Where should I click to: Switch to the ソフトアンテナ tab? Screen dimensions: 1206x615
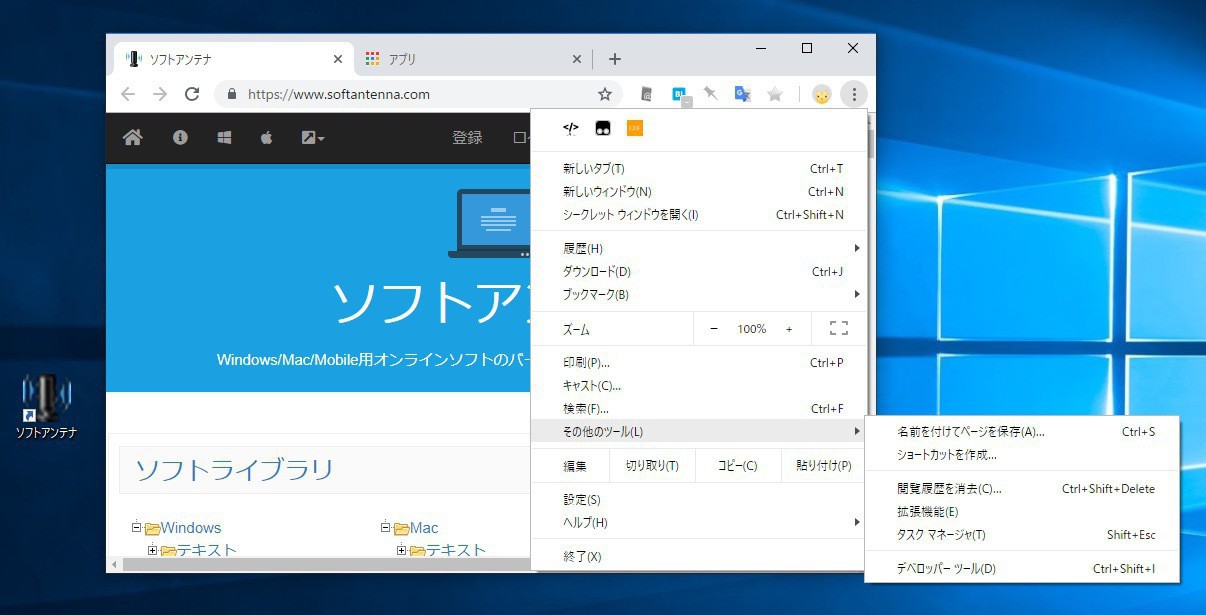pos(232,59)
